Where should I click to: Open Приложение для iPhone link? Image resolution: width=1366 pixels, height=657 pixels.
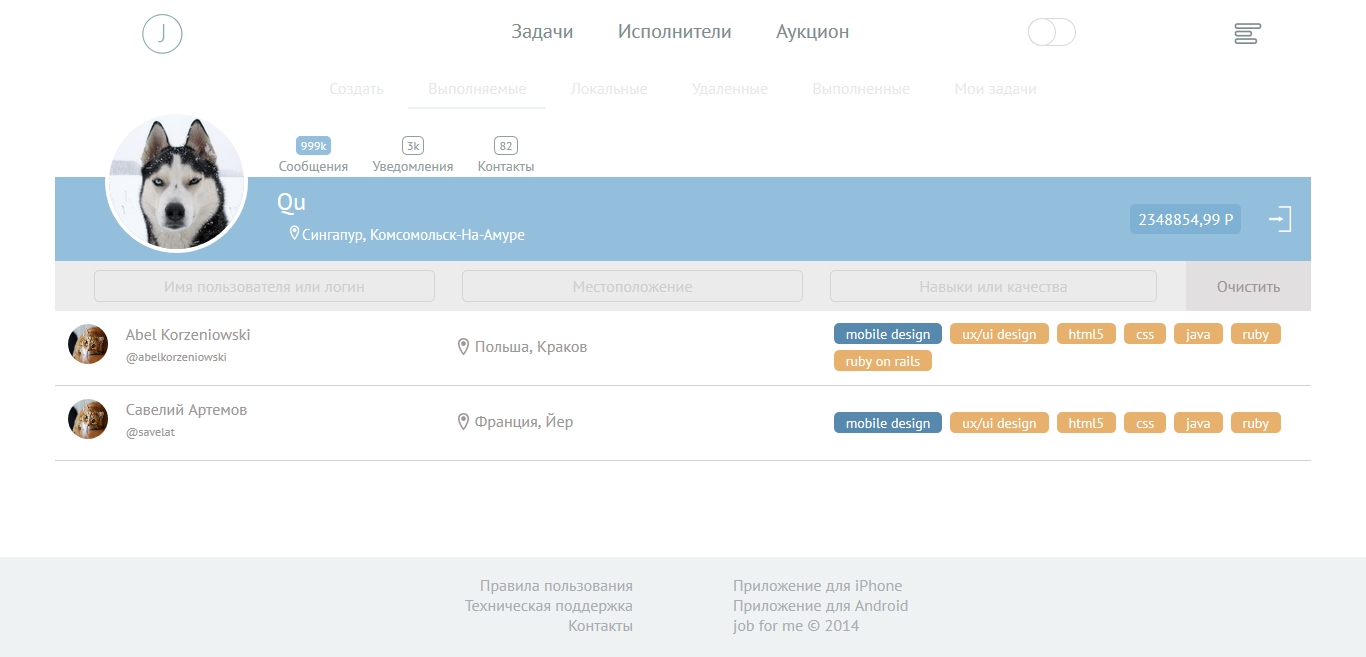tap(817, 586)
